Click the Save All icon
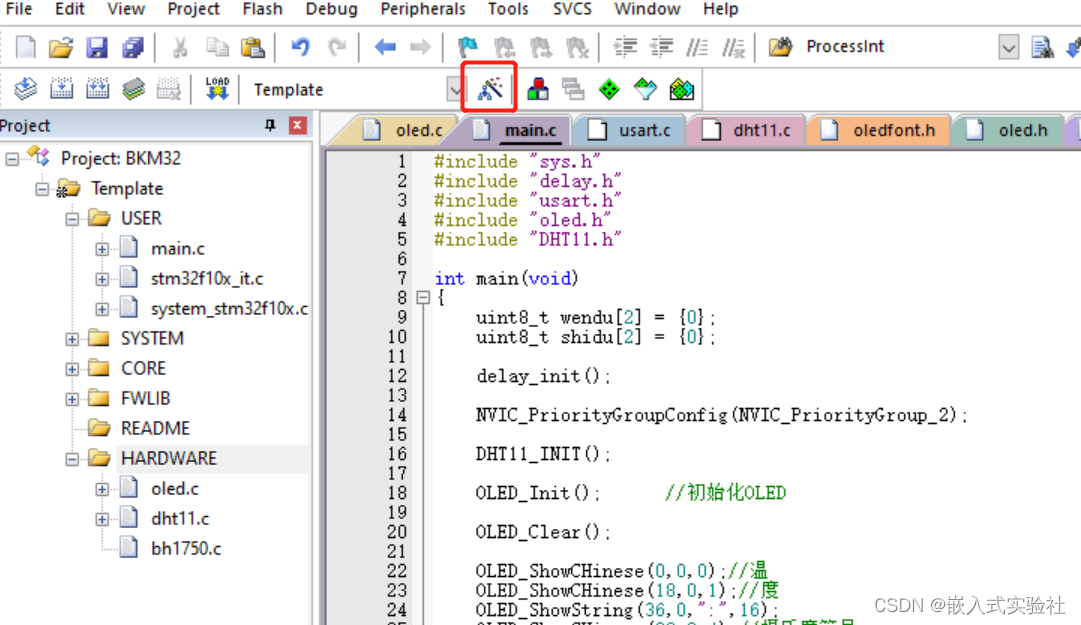 coord(132,47)
